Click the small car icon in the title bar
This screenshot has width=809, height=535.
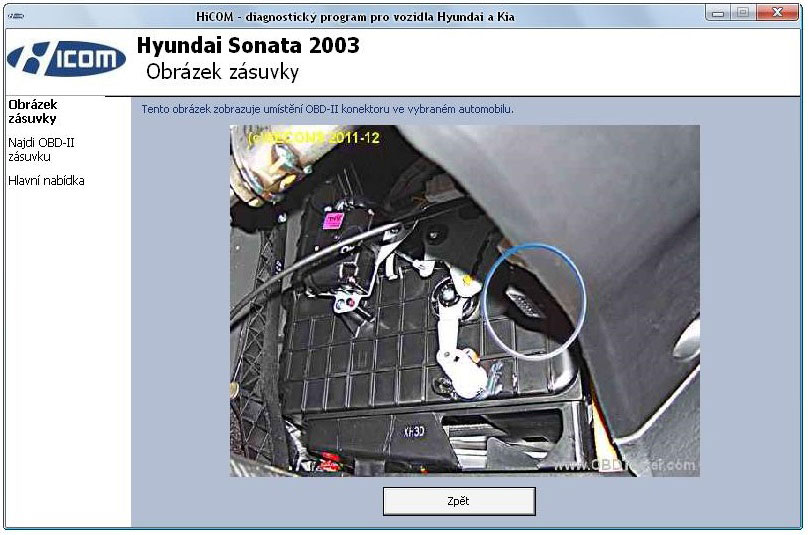[18, 16]
